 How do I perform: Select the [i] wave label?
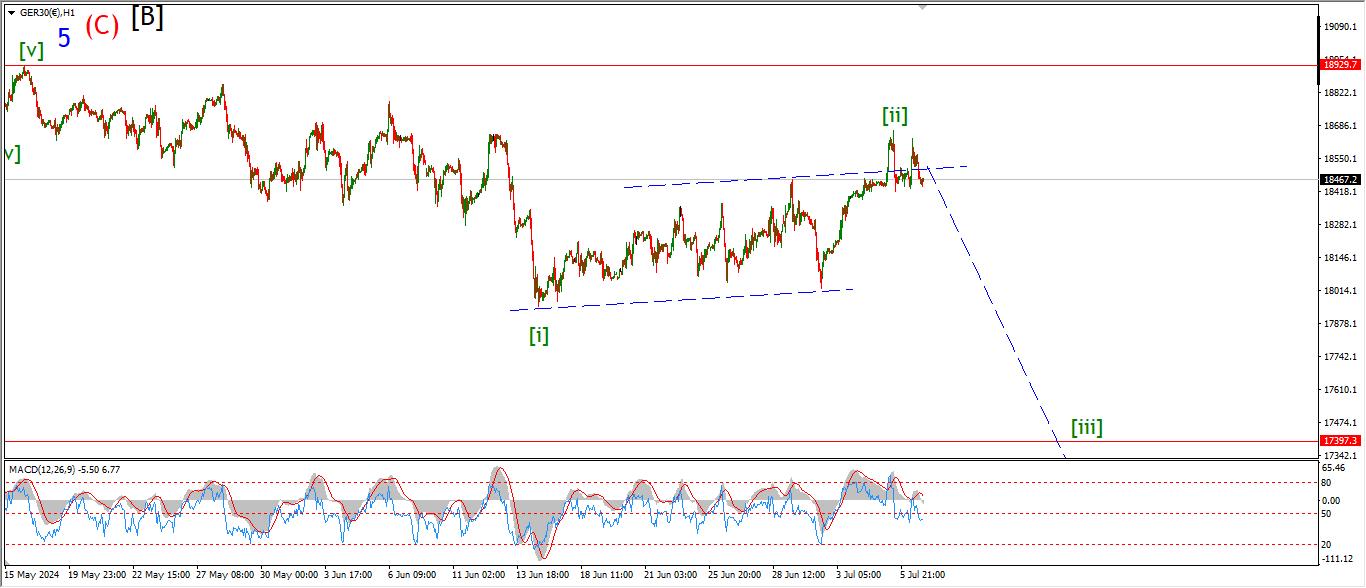point(538,335)
